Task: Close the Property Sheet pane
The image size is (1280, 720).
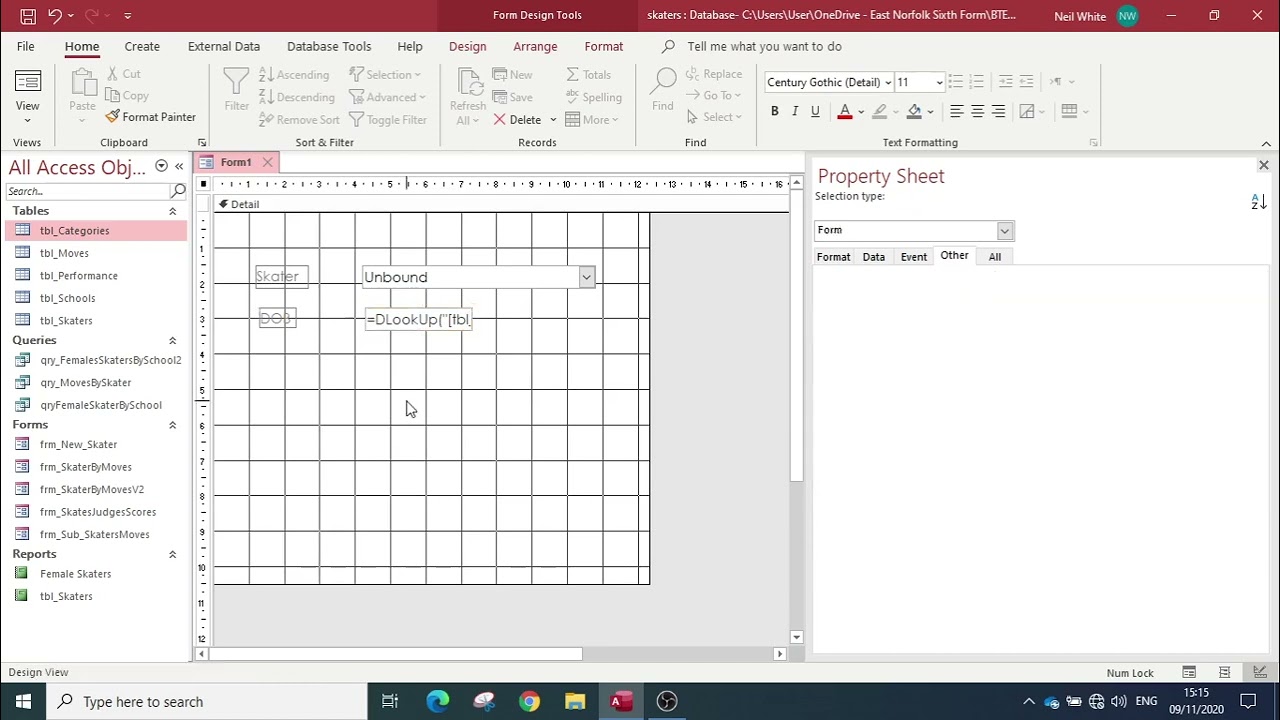Action: 1264,165
